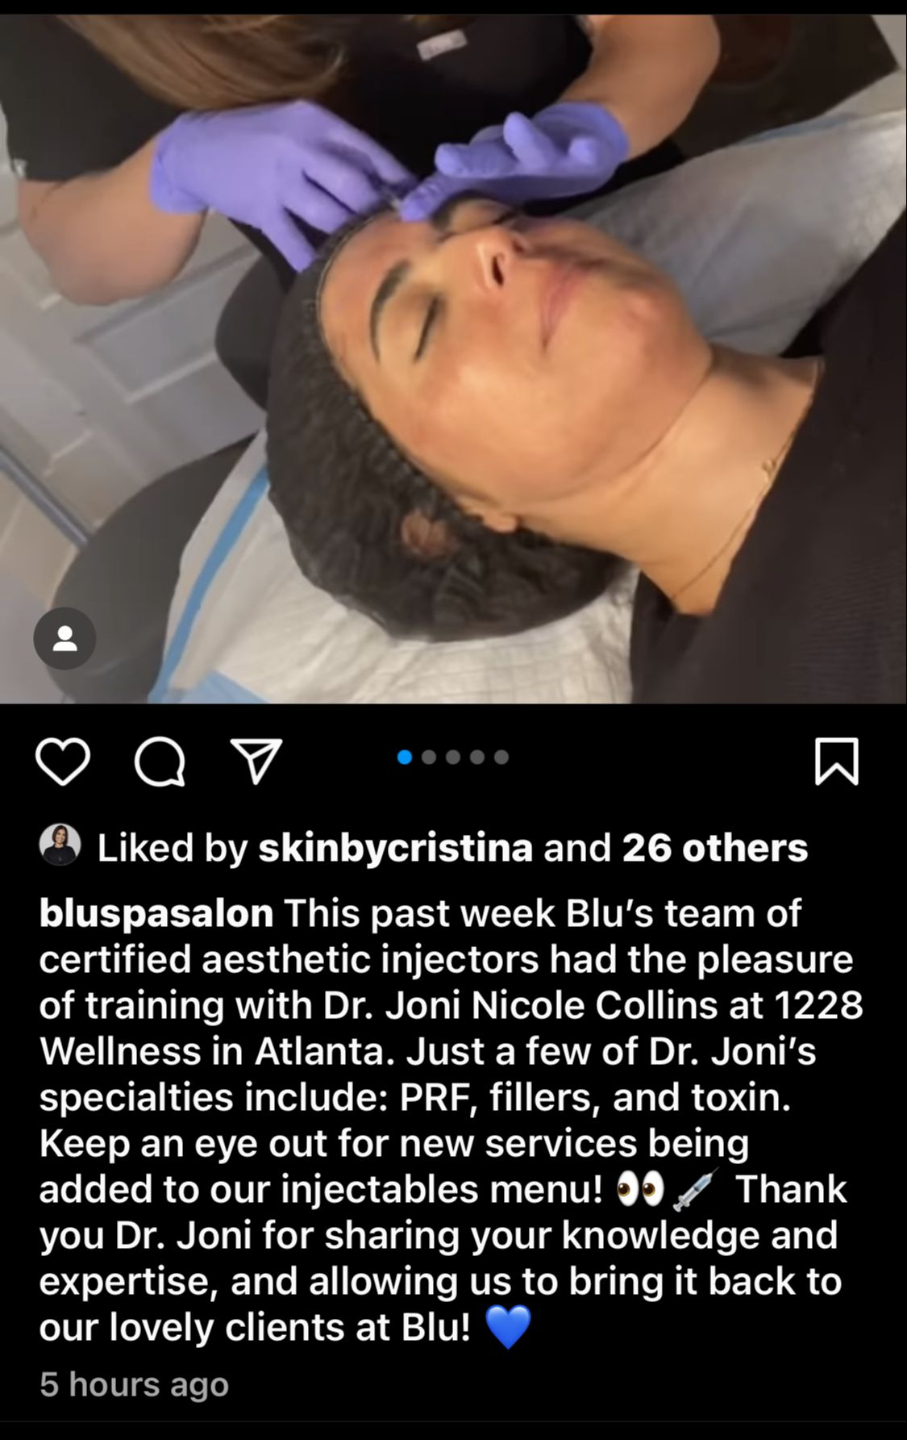Select the first blue carousel dot

[405, 757]
